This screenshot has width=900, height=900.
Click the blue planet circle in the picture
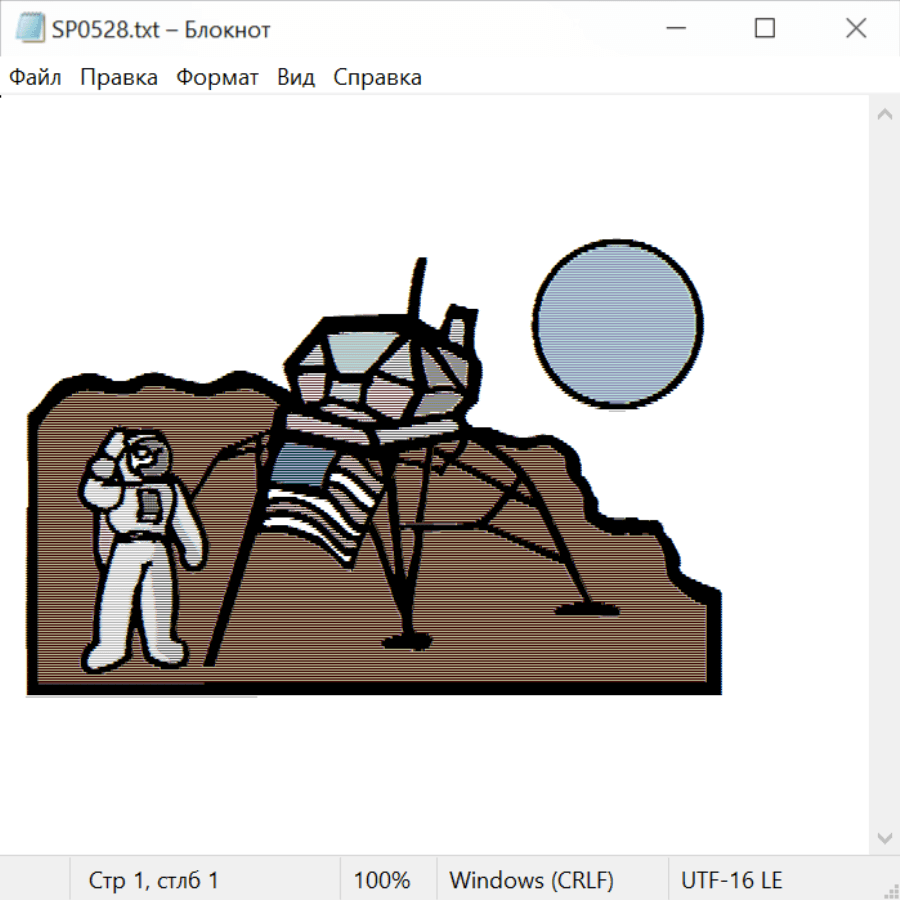click(x=618, y=324)
